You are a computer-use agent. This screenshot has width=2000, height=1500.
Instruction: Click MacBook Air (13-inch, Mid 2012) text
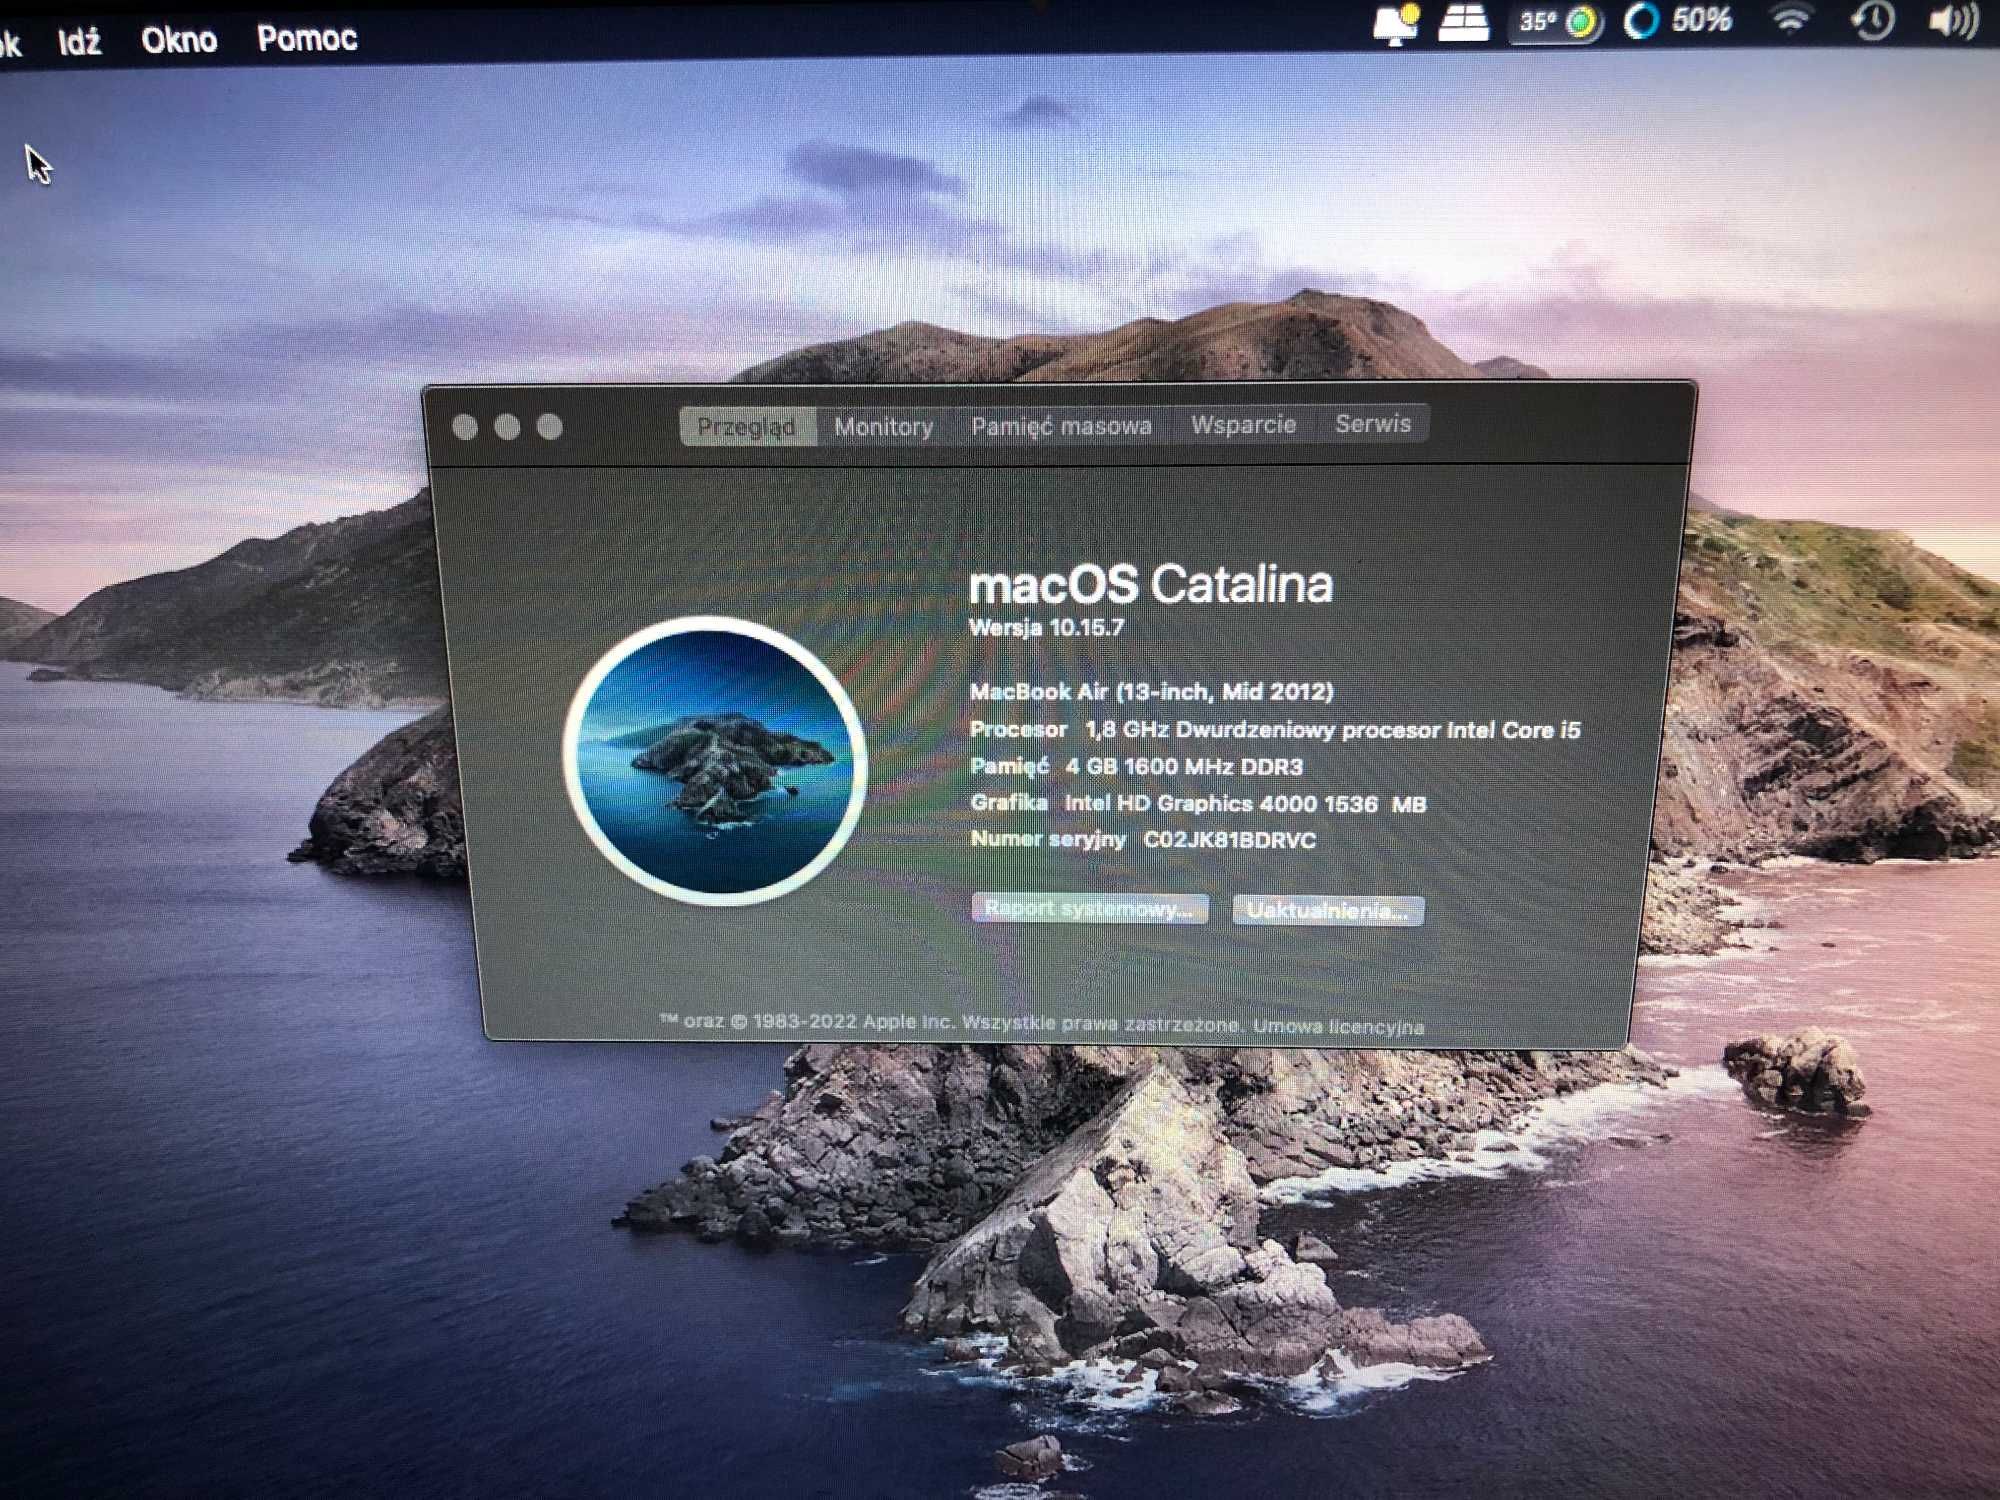1152,692
